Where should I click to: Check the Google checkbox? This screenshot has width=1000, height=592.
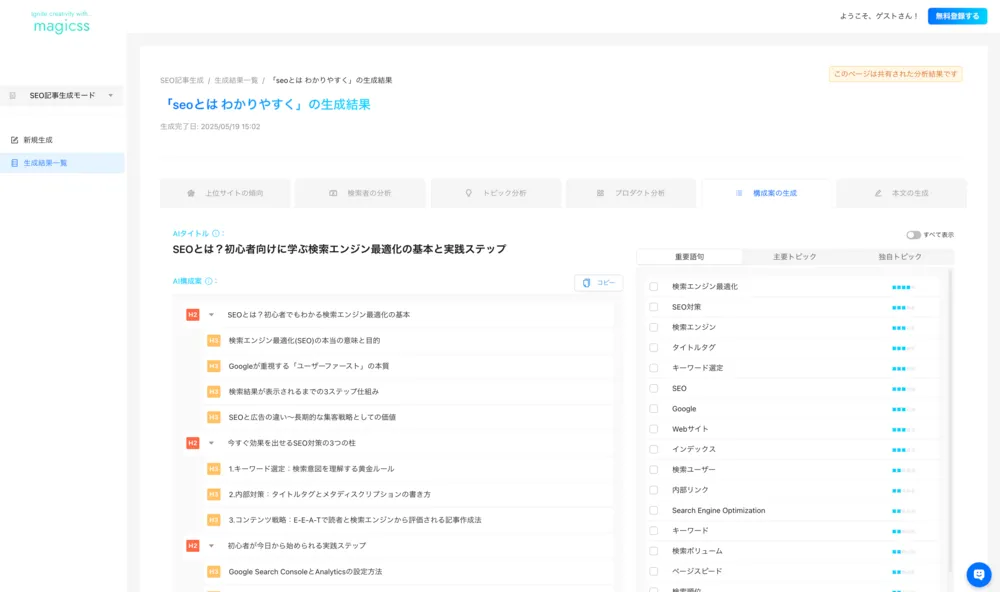pyautogui.click(x=654, y=409)
